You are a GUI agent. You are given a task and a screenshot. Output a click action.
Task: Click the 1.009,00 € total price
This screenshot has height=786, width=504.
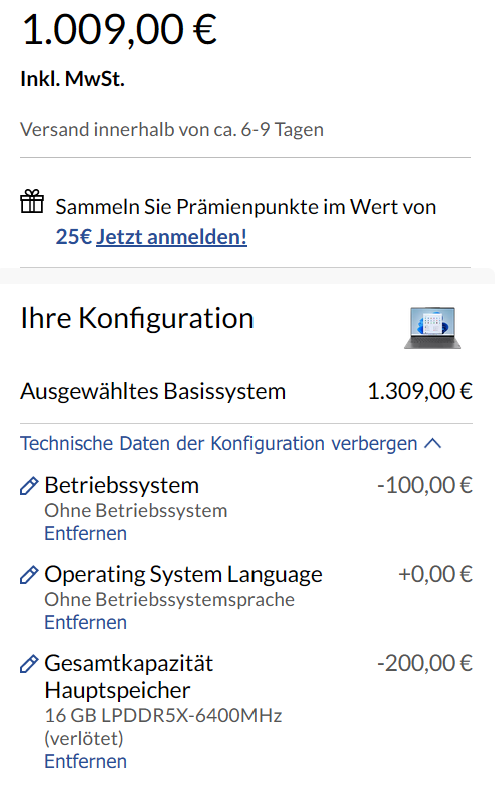point(119,30)
